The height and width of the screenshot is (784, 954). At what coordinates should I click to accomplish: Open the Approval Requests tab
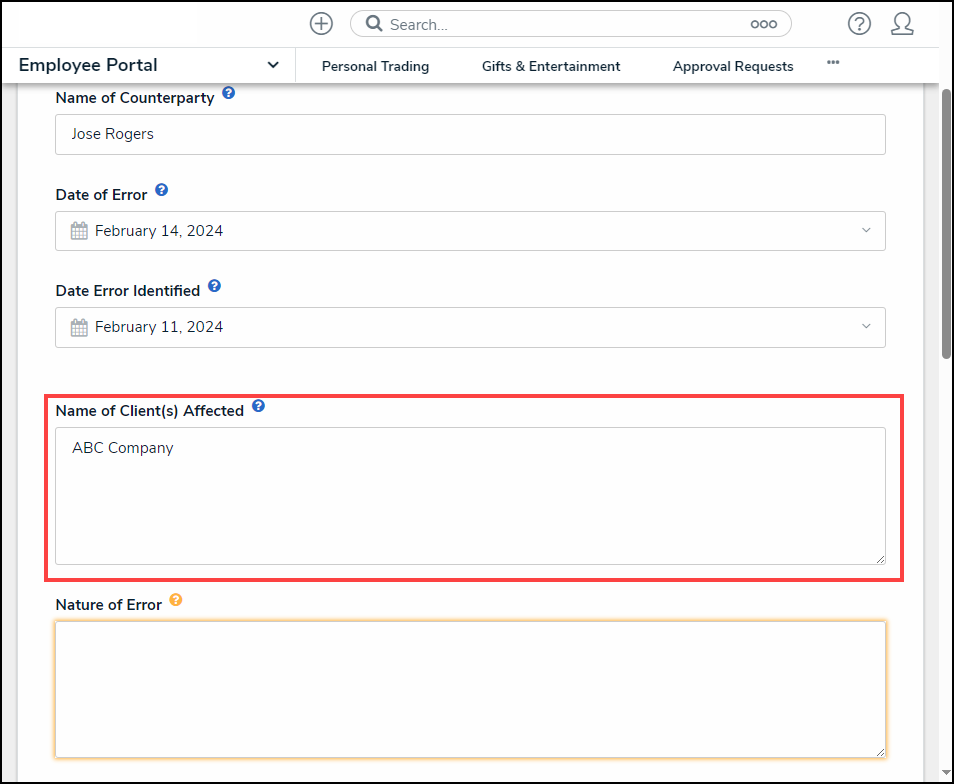733,66
